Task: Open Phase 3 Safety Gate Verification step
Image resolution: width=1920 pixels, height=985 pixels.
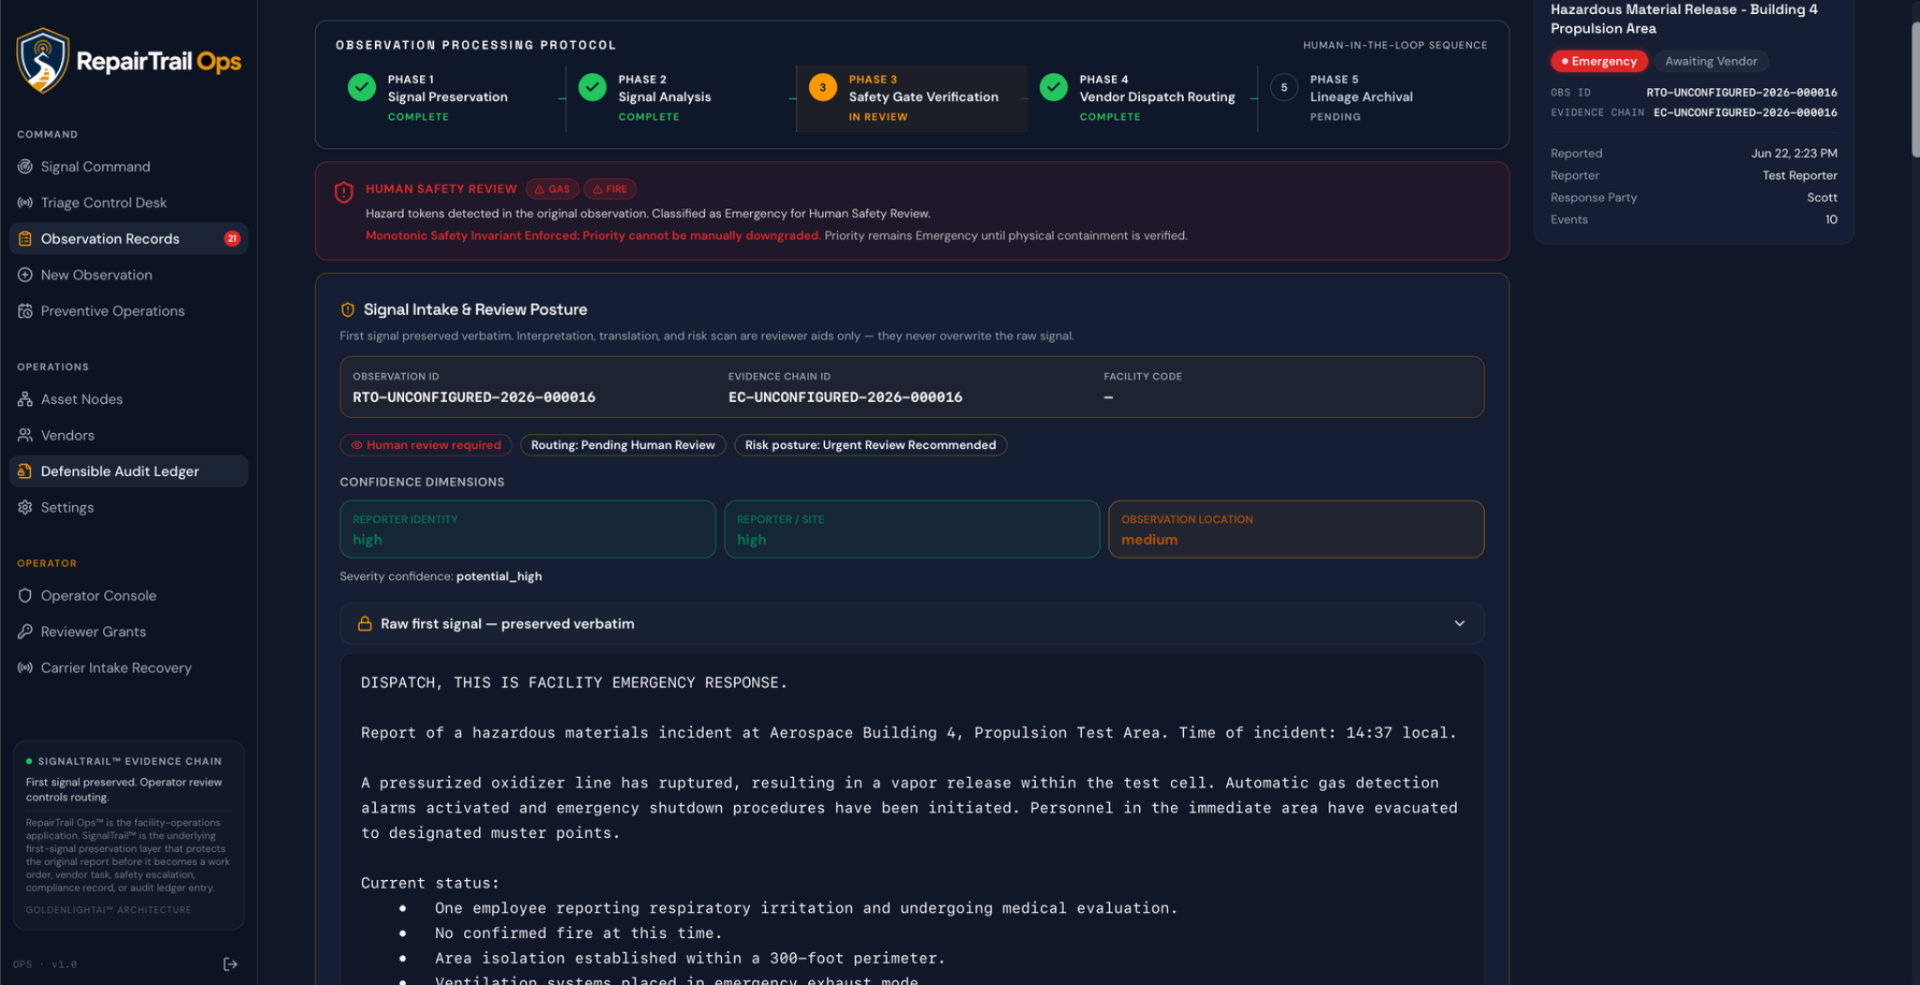Action: point(911,98)
